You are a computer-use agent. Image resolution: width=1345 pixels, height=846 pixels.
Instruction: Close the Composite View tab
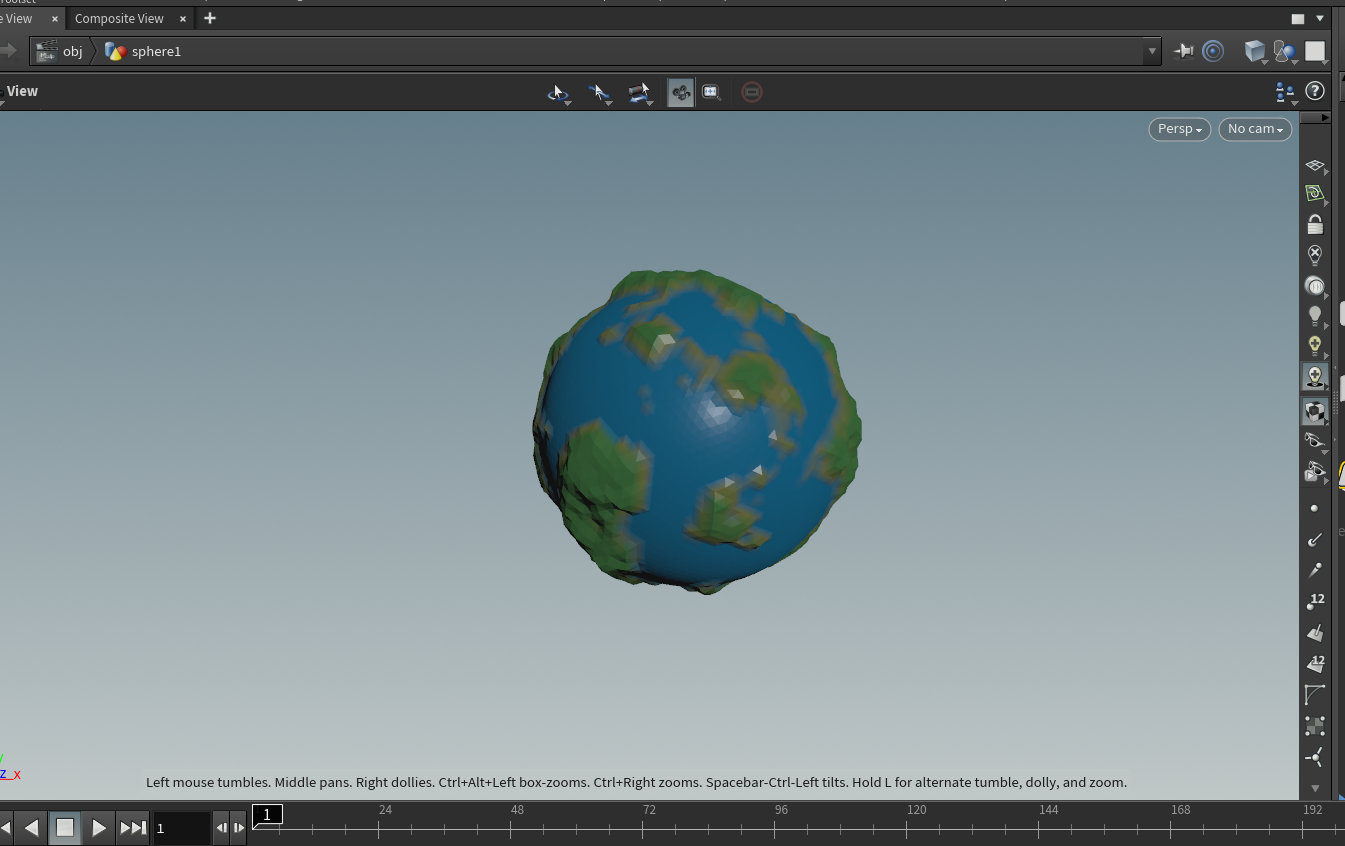tap(183, 18)
